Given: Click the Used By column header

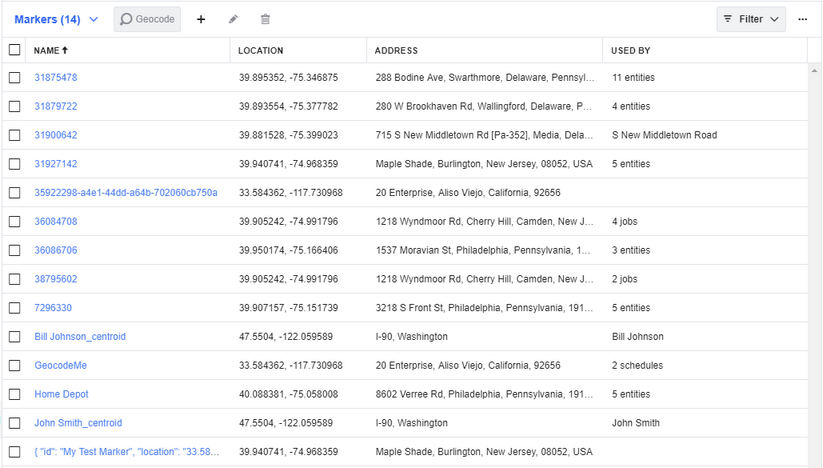Looking at the screenshot, I should point(631,50).
